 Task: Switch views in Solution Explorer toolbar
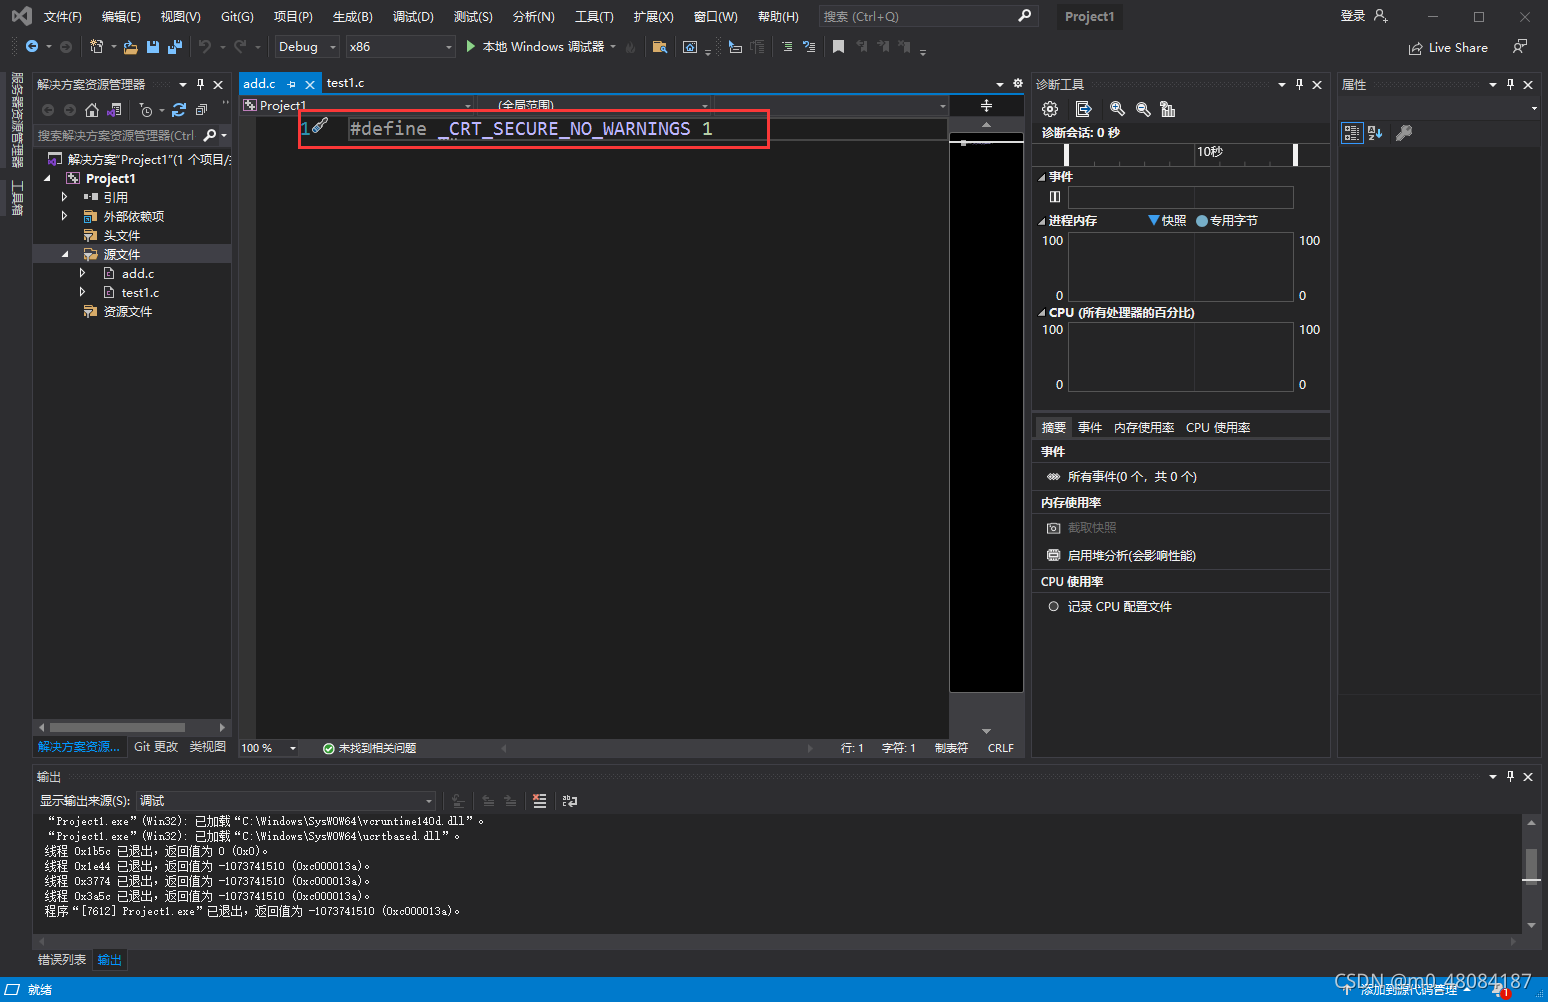pyautogui.click(x=114, y=110)
